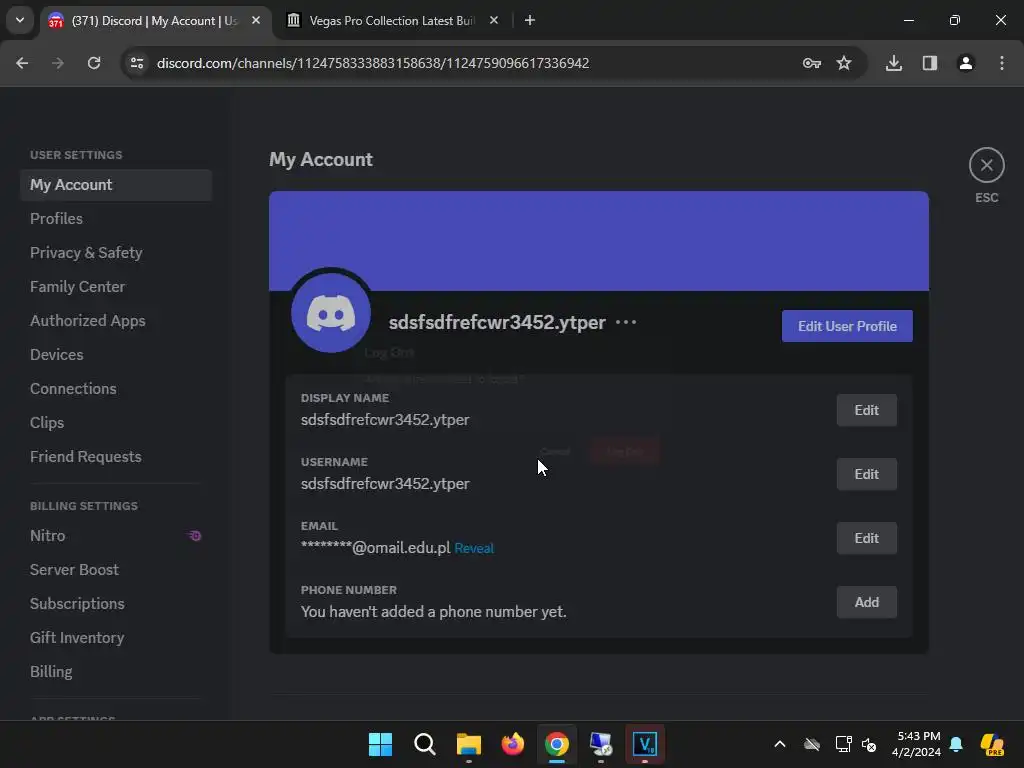The width and height of the screenshot is (1024, 768).
Task: Click the PRE colorful icon in taskbar corner
Action: [992, 744]
